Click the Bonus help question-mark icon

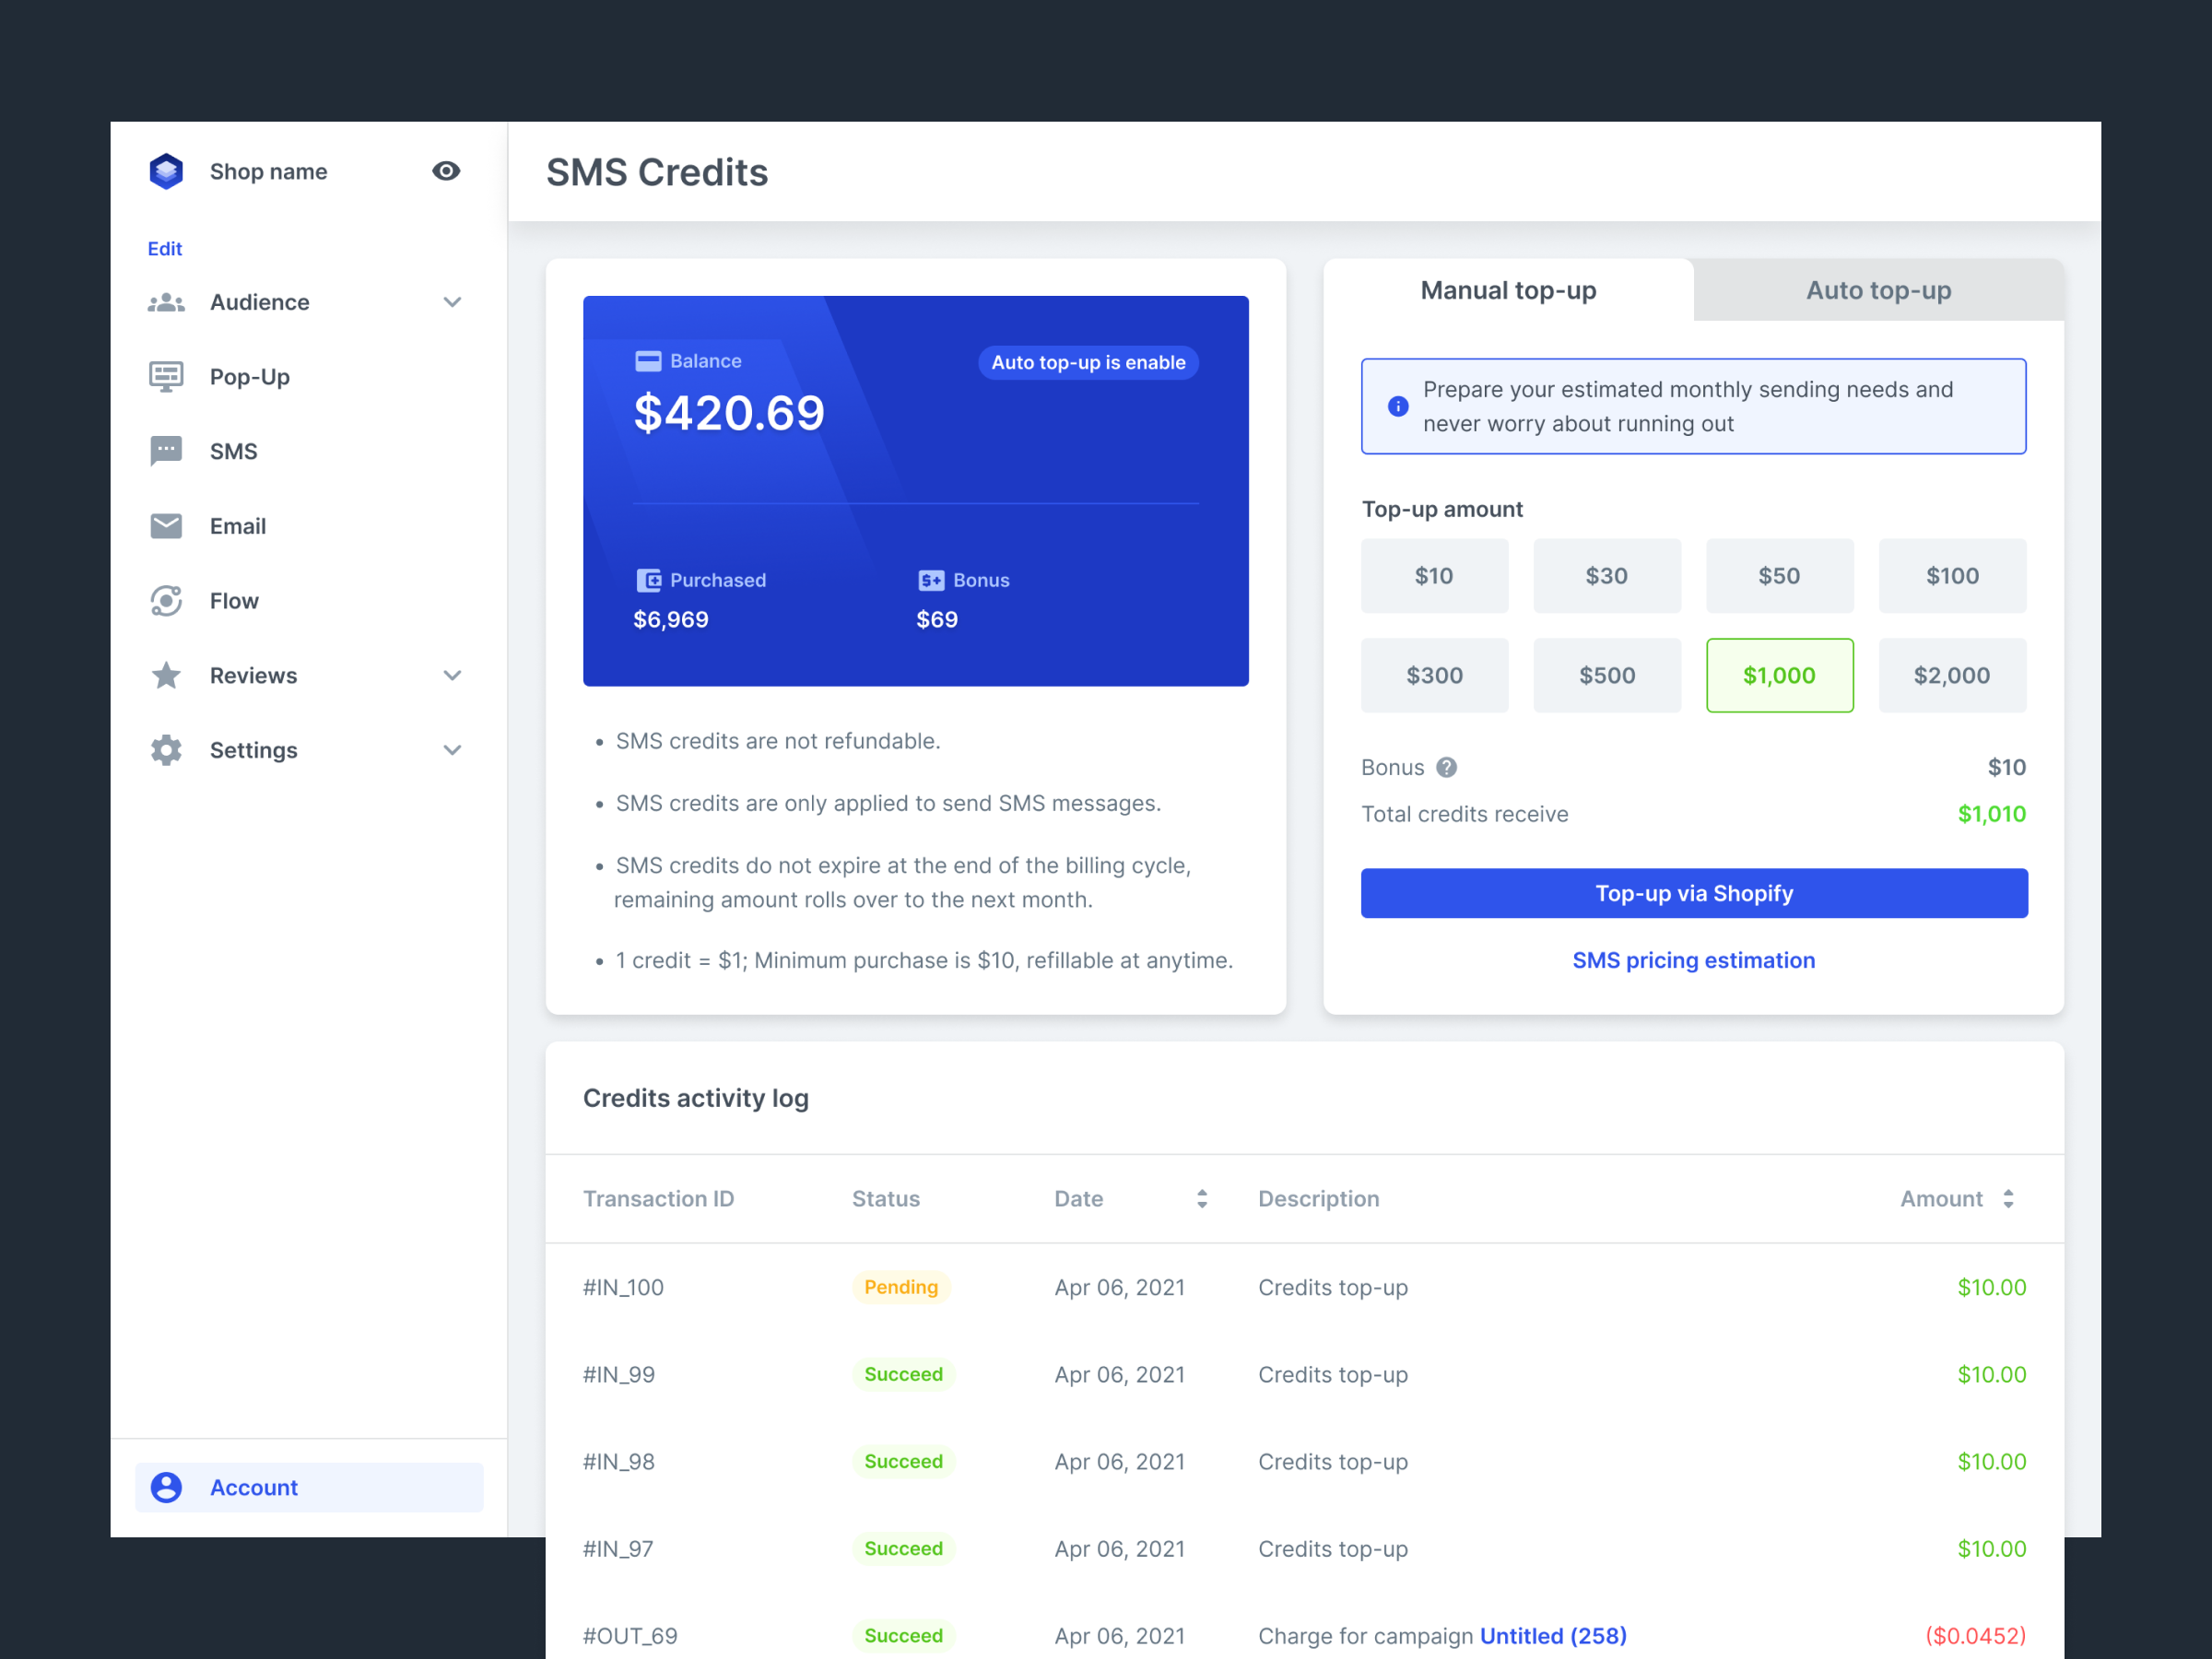click(x=1446, y=767)
